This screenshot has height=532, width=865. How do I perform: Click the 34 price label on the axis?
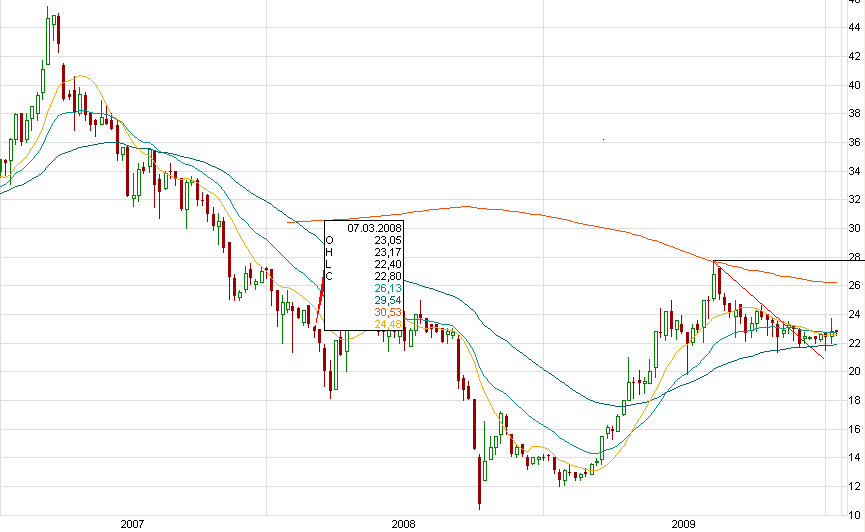tap(855, 171)
